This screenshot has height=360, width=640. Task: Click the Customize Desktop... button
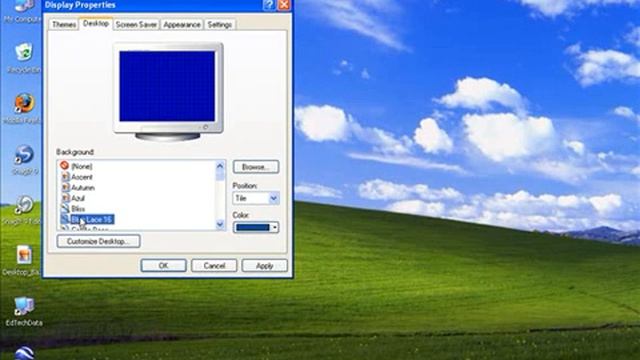tap(98, 241)
